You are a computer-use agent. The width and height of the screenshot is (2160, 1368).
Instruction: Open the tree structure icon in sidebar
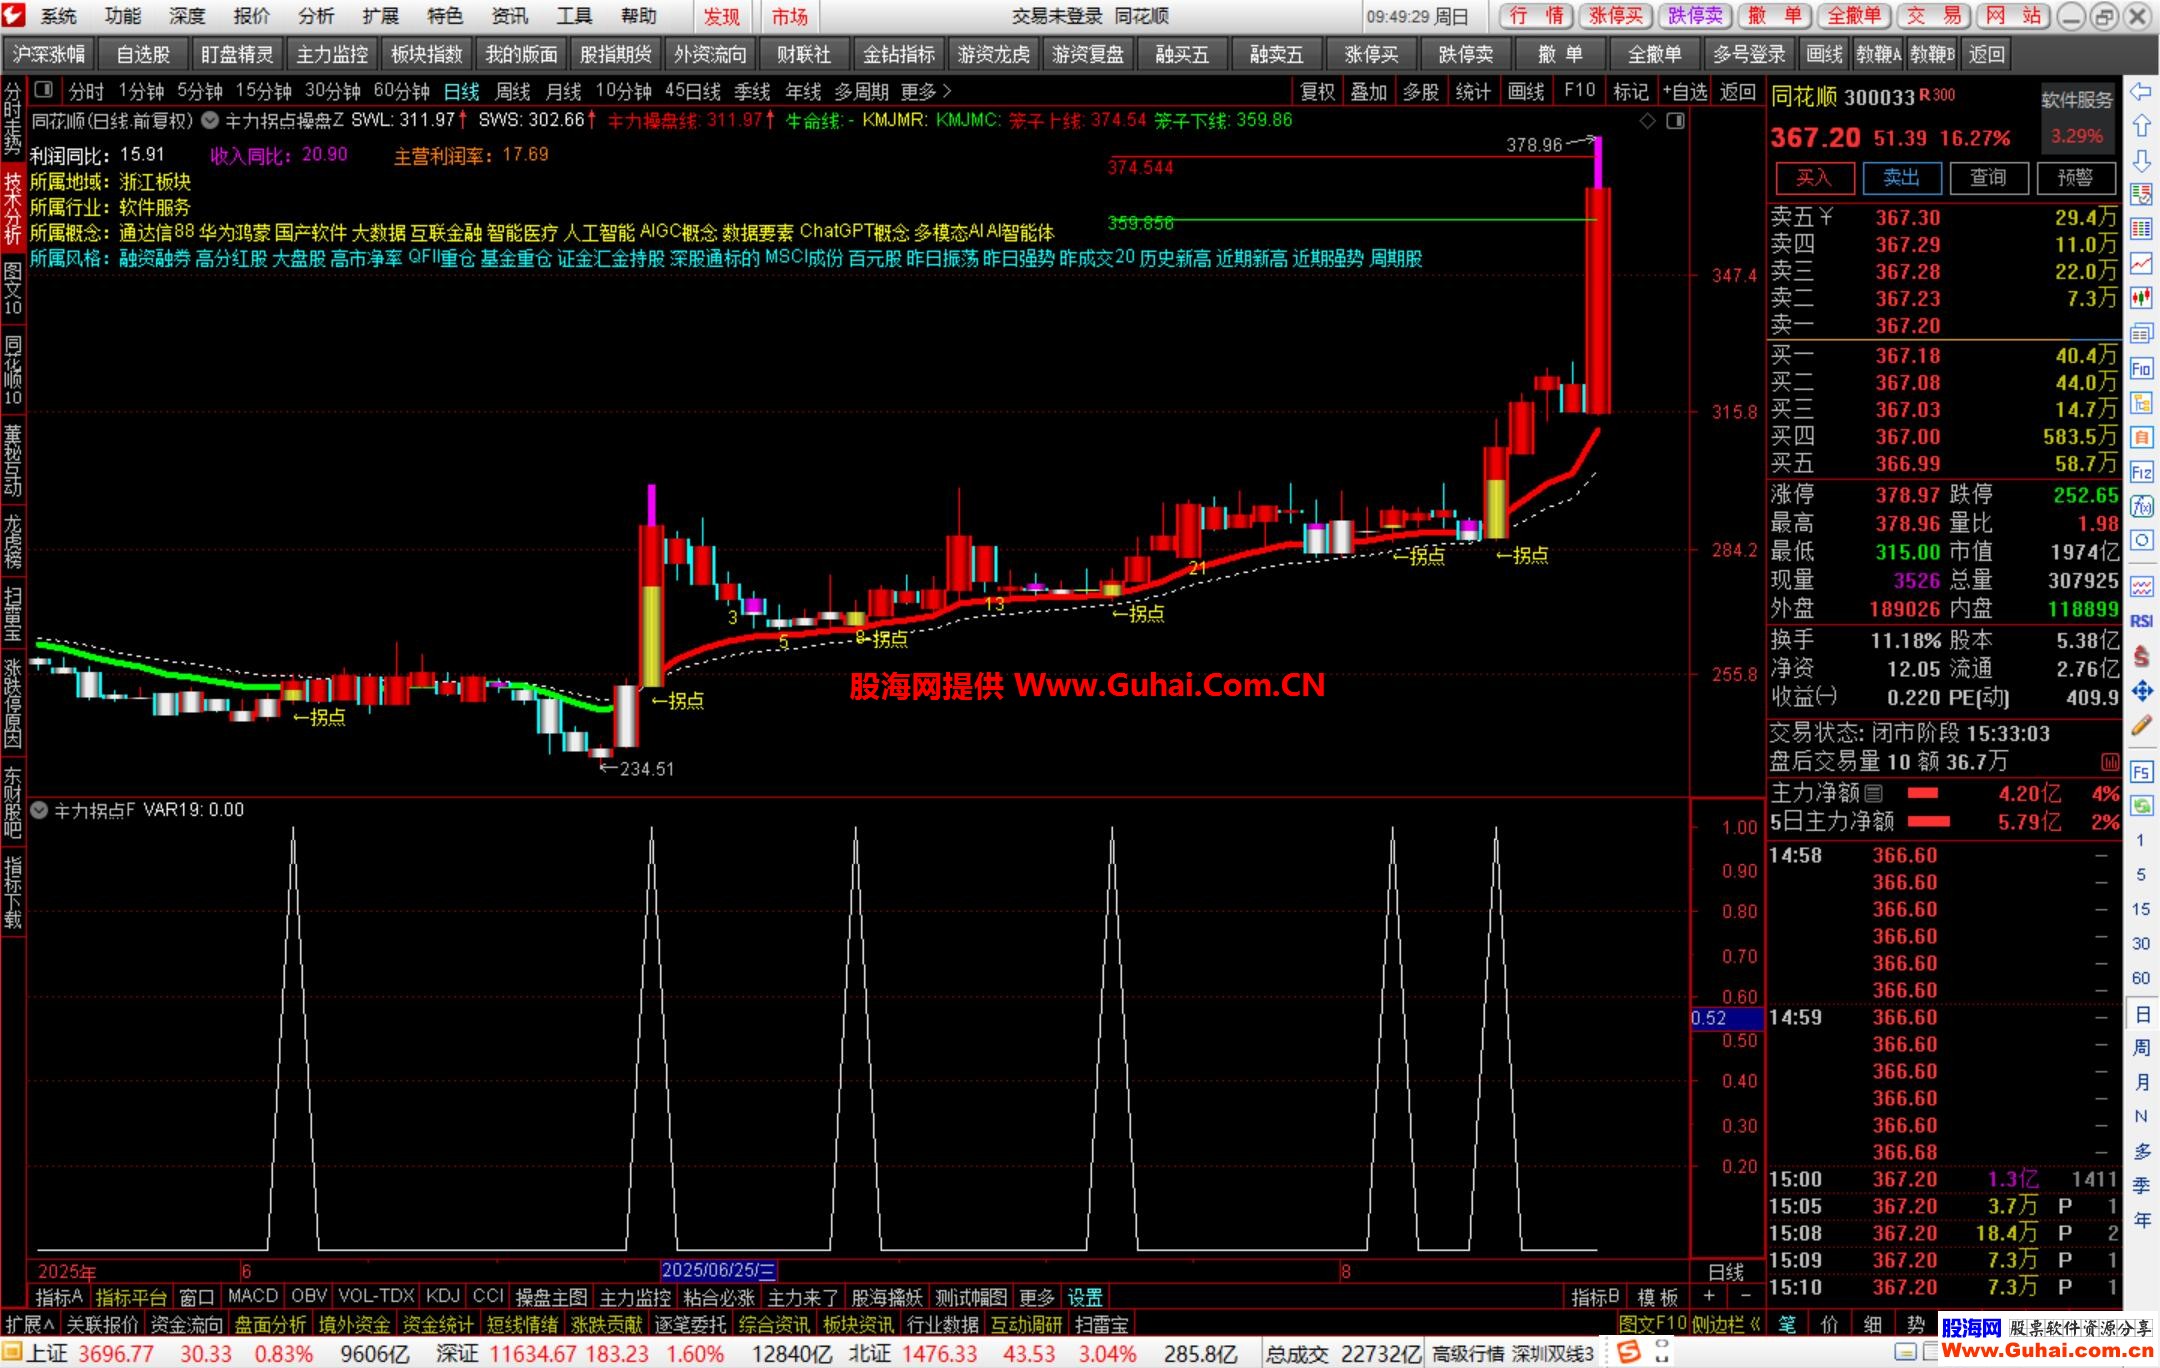(2141, 403)
